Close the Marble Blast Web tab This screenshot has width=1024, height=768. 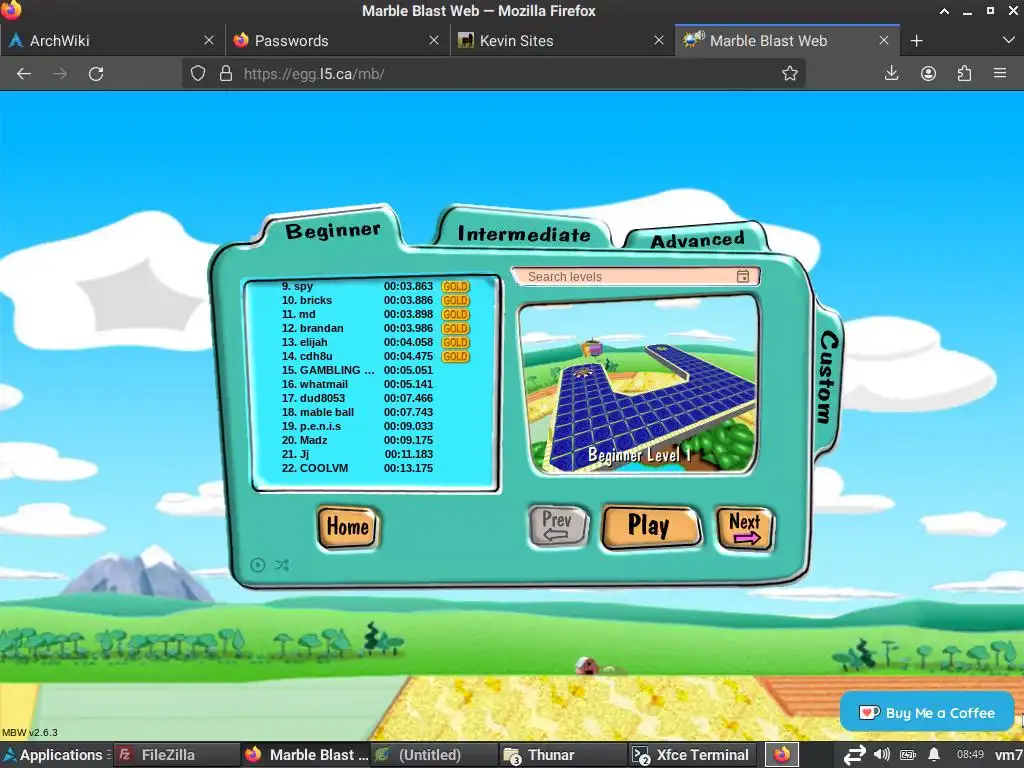click(884, 40)
